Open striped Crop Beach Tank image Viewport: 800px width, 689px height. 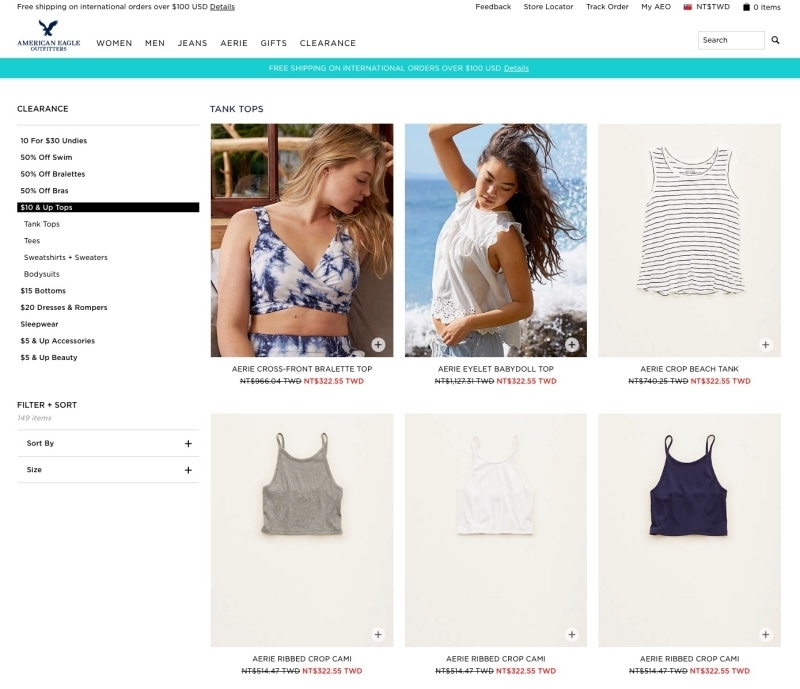pyautogui.click(x=689, y=240)
